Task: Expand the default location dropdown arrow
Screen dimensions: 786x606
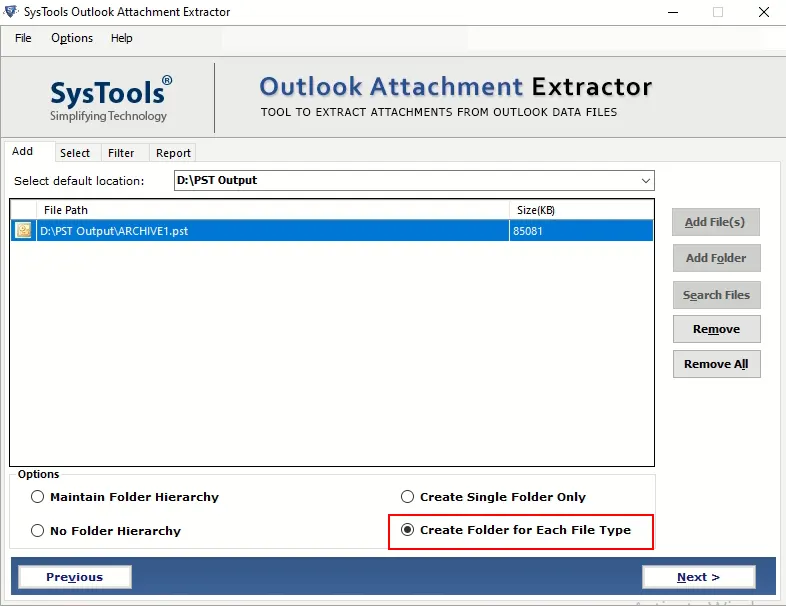Action: pyautogui.click(x=646, y=180)
